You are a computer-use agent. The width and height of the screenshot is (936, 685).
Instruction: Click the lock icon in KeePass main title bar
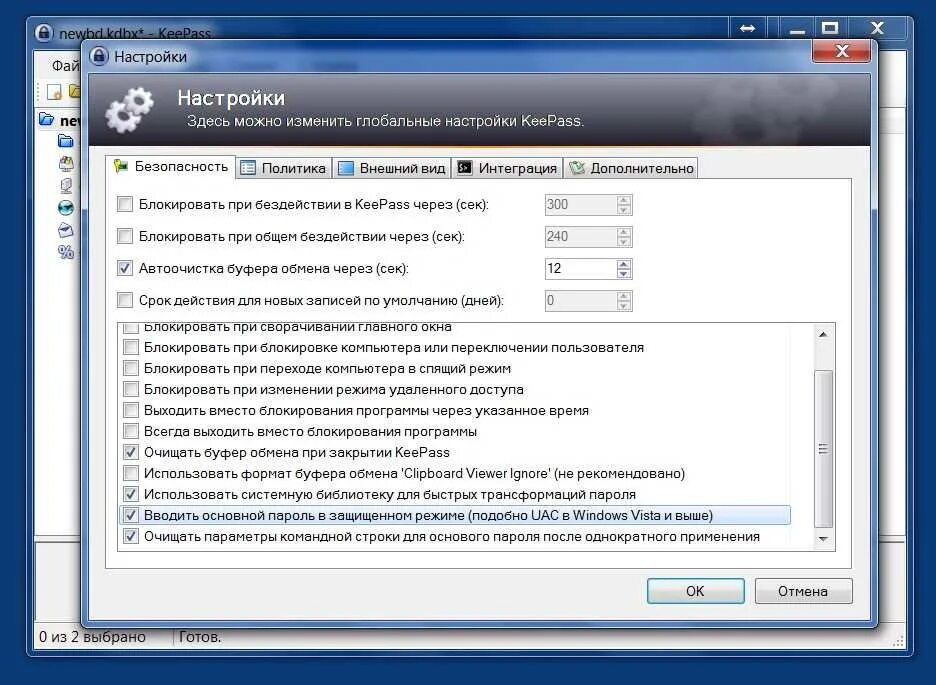pyautogui.click(x=44, y=32)
